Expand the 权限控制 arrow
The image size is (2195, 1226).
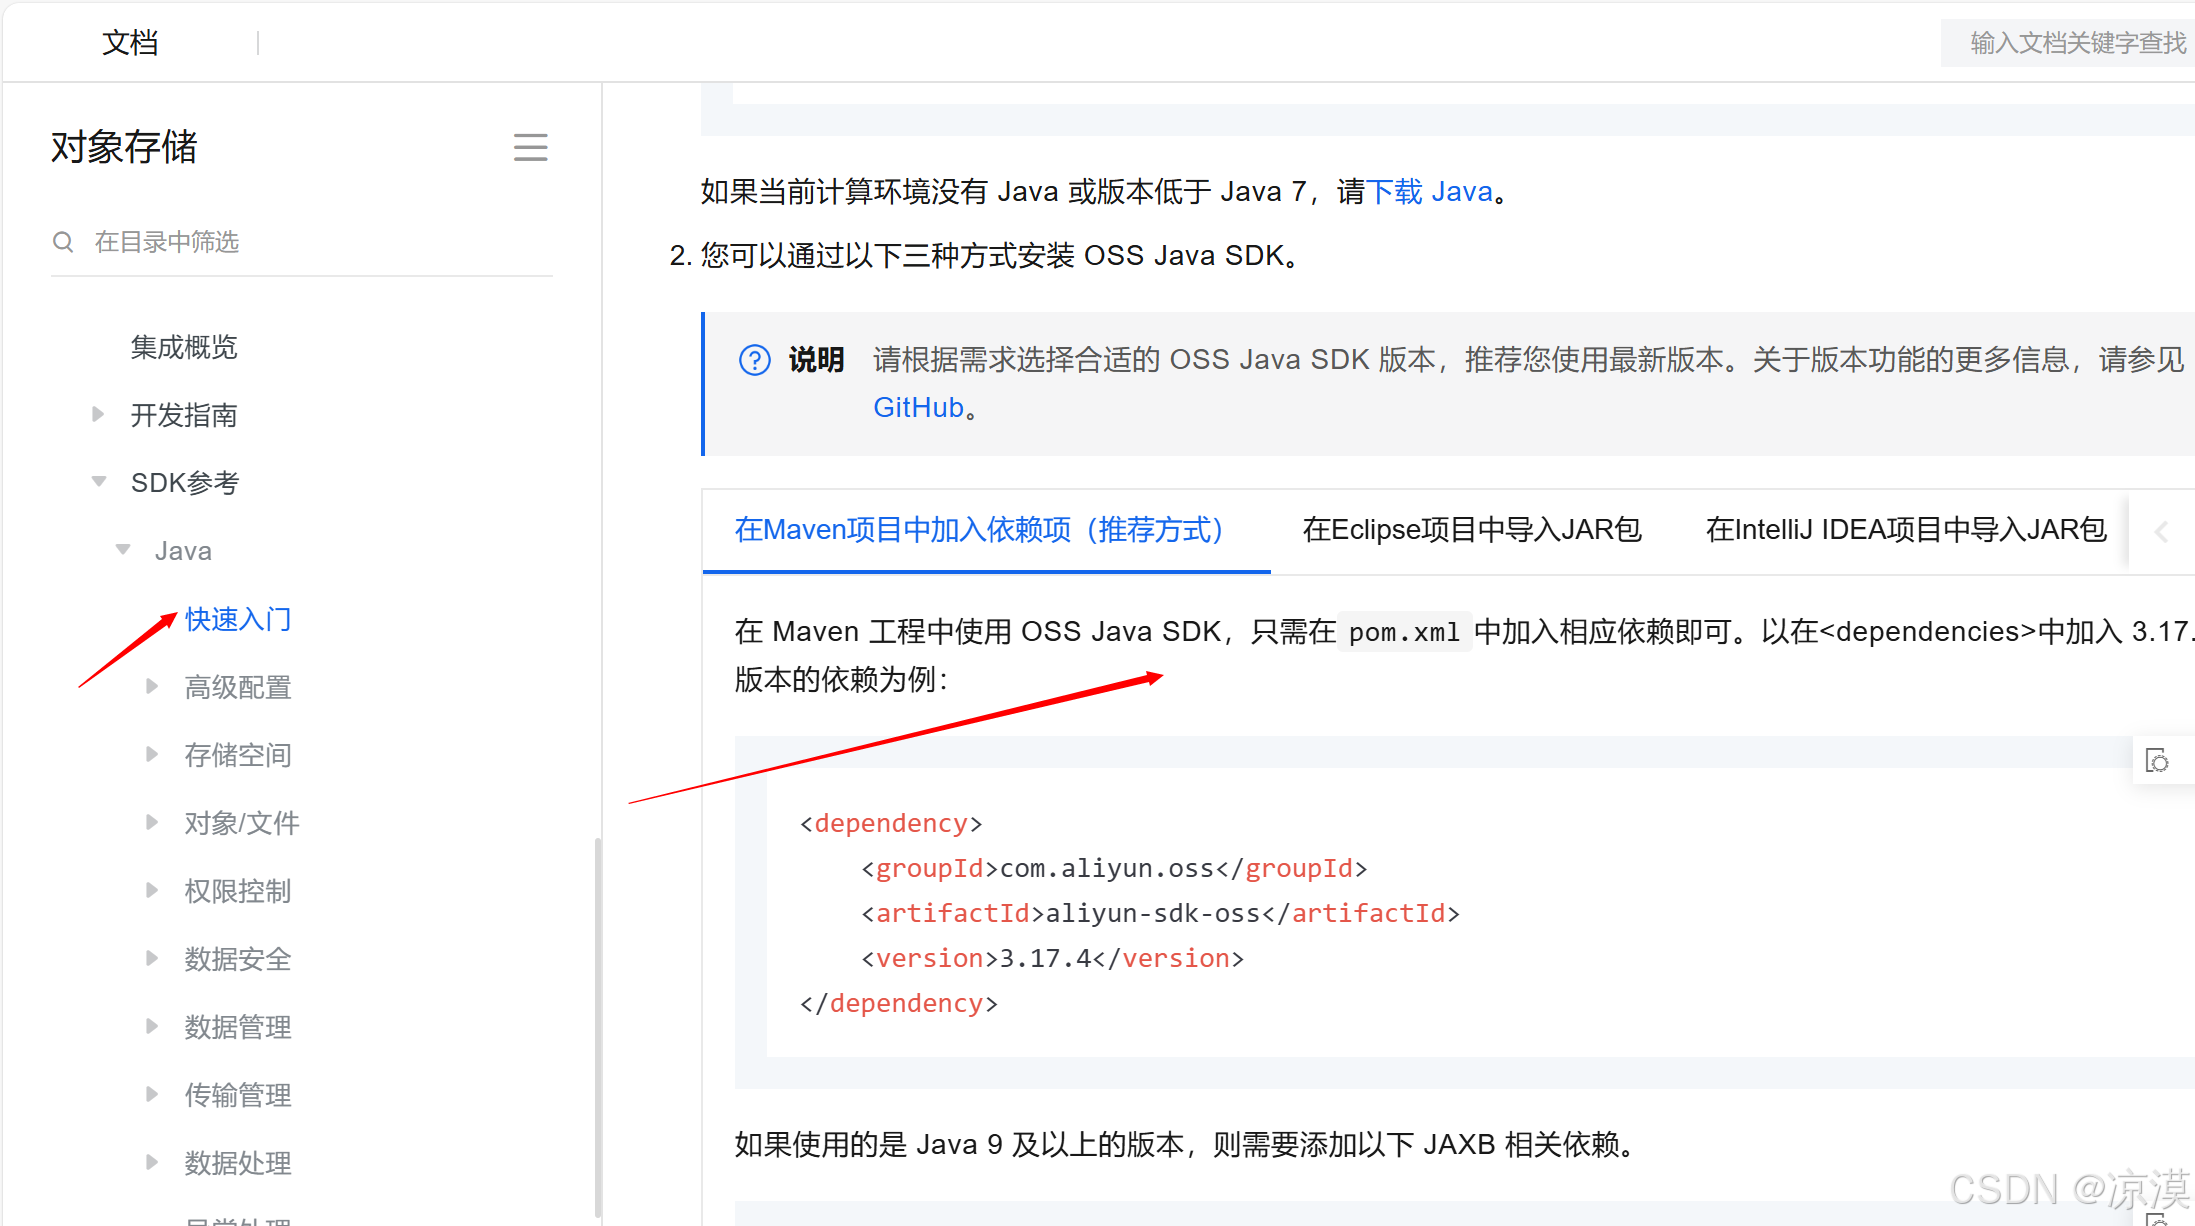[x=152, y=890]
